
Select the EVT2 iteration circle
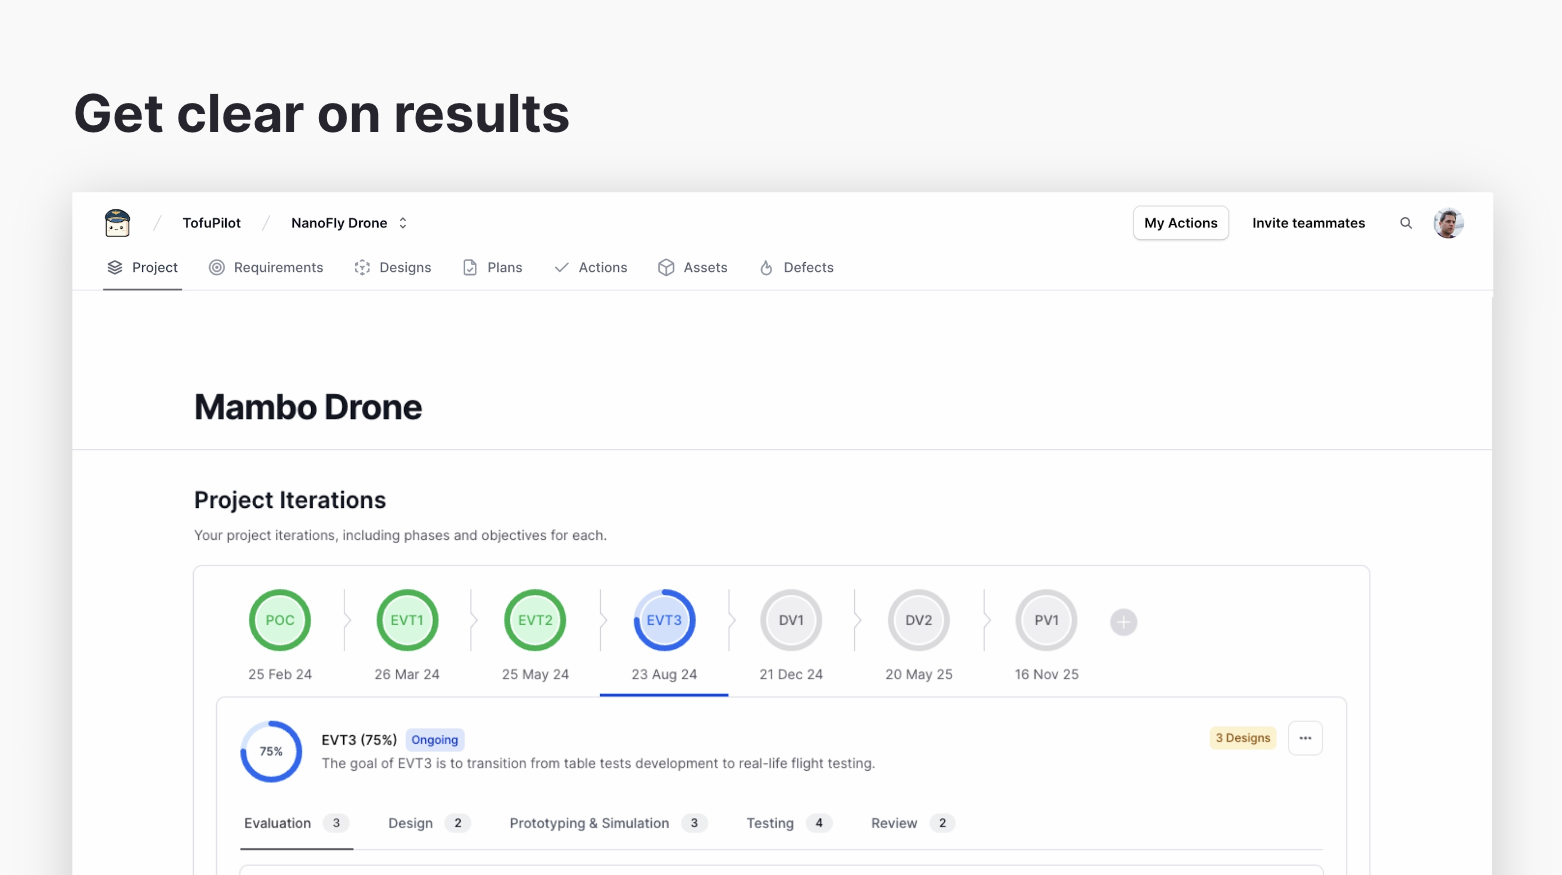(x=535, y=620)
